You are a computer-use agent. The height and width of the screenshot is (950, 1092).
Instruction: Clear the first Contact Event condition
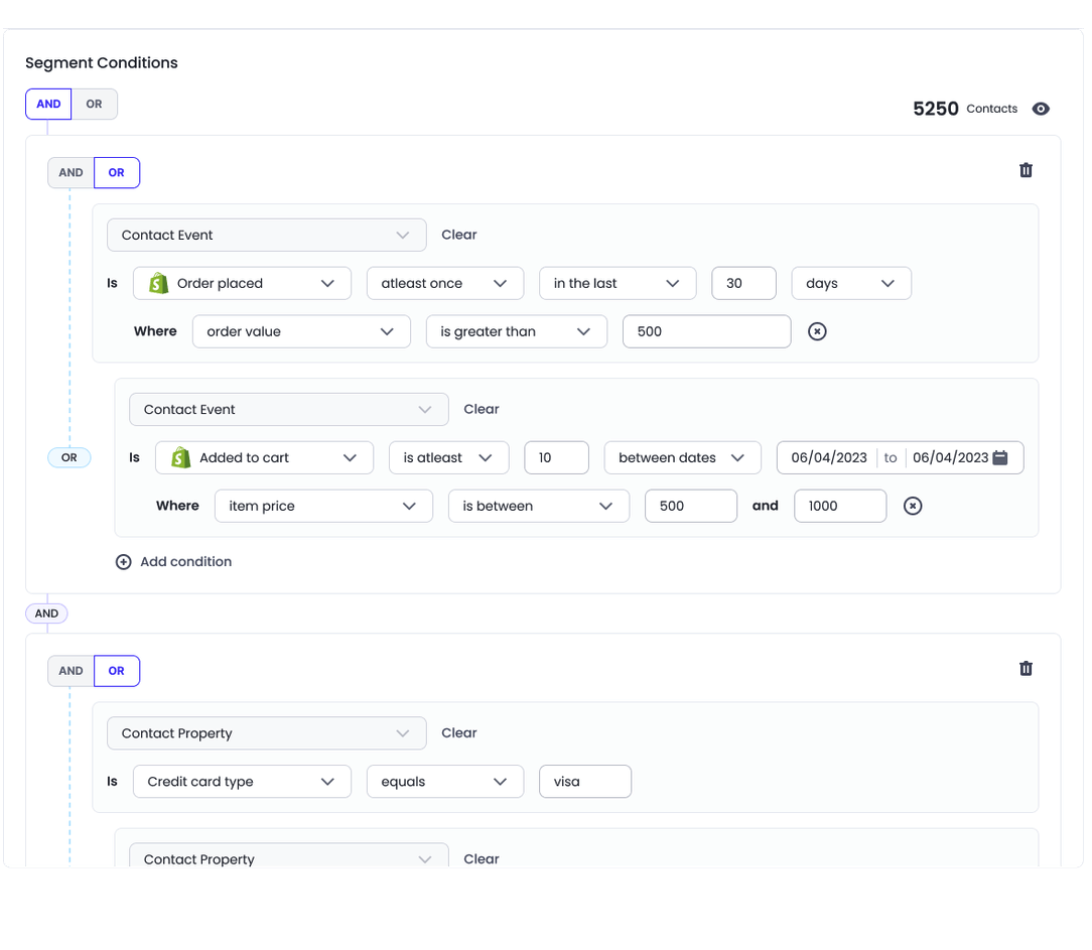click(459, 235)
